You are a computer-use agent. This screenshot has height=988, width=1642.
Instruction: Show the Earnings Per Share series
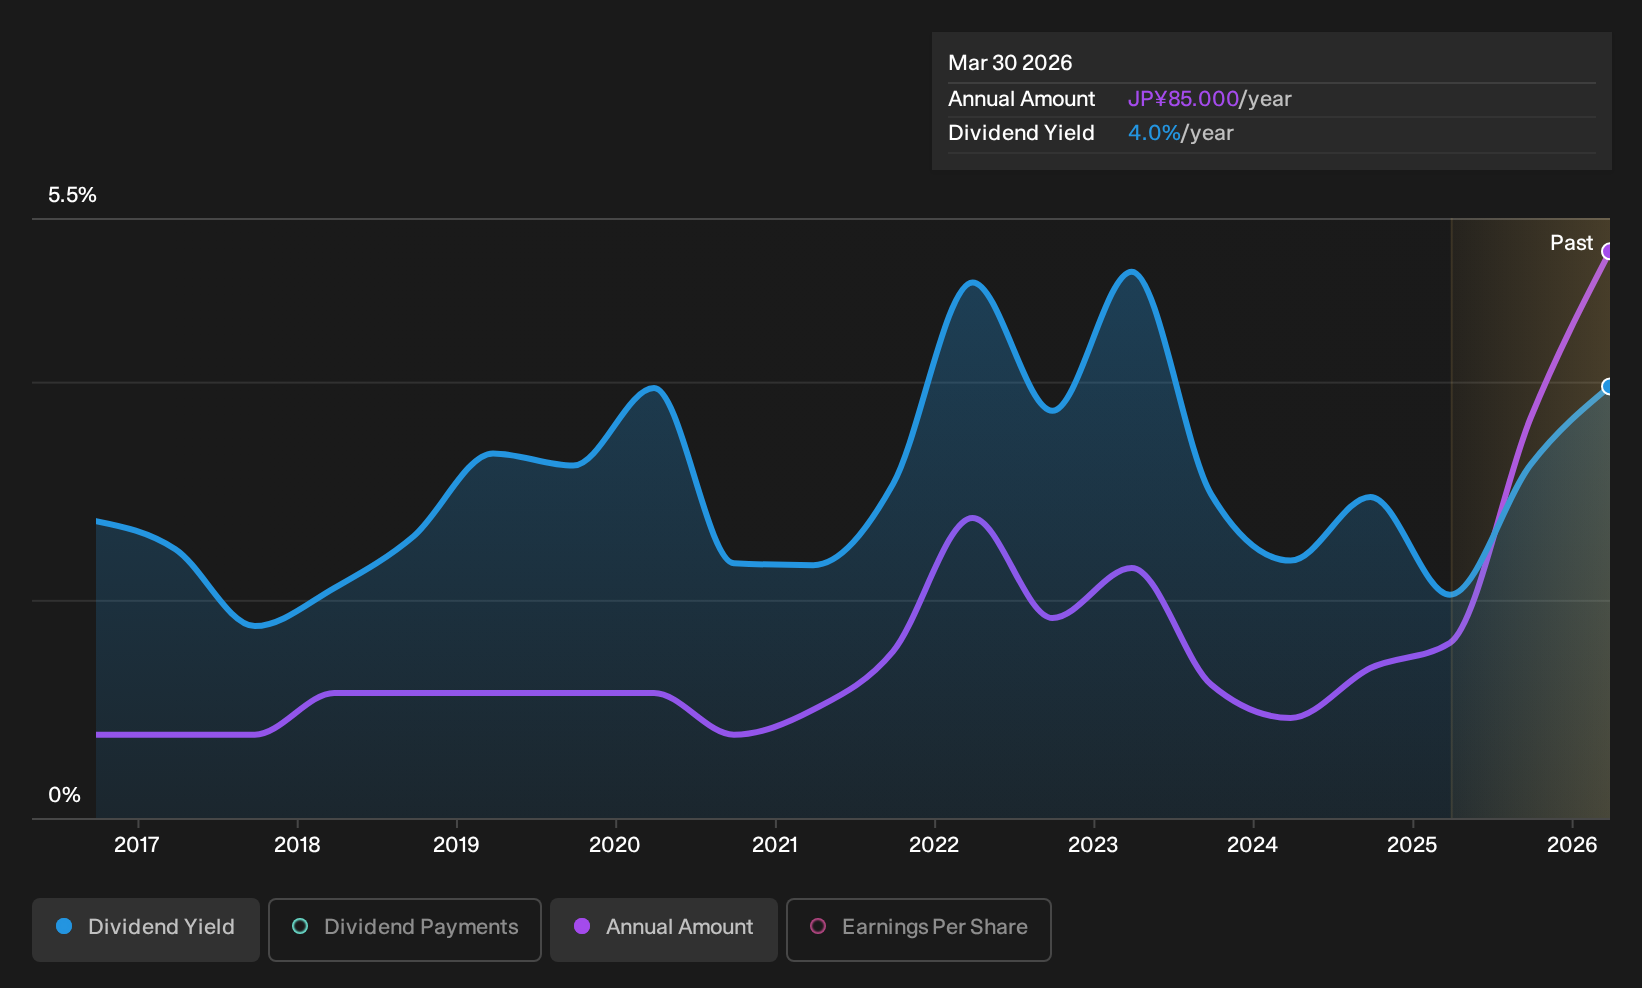[919, 930]
